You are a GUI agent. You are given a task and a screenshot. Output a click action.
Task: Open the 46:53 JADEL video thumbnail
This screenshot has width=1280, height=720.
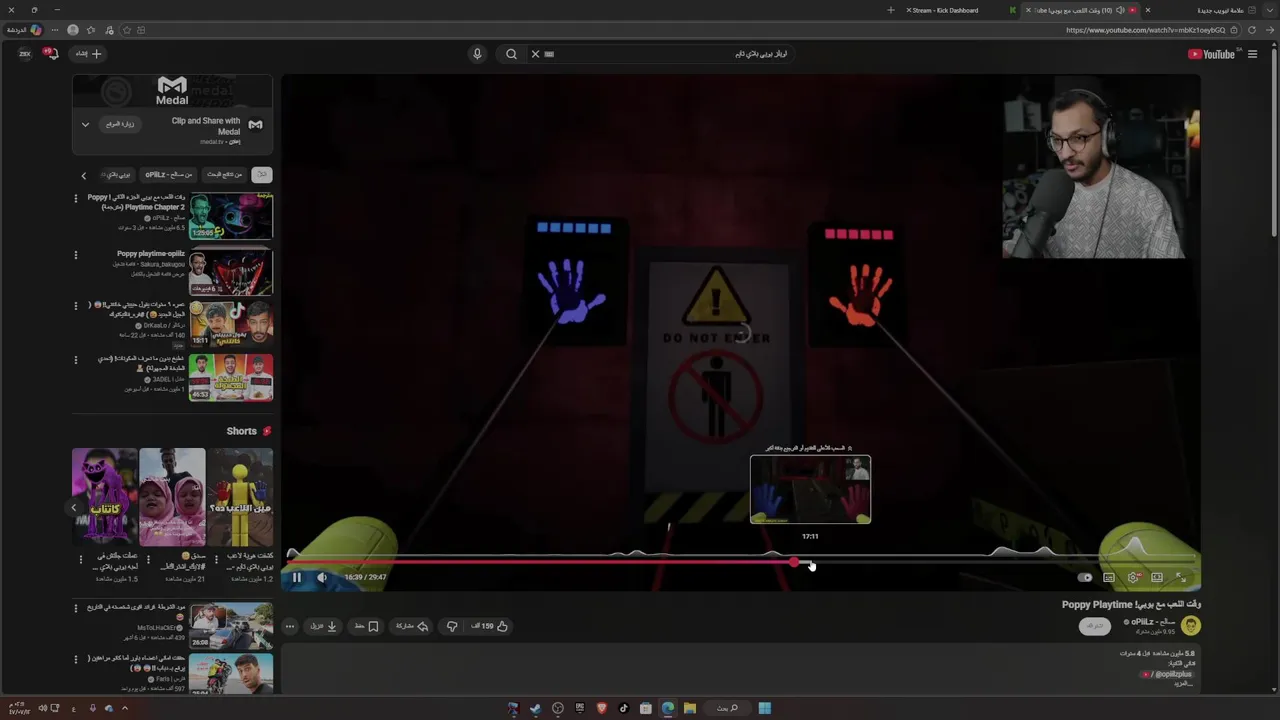231,377
